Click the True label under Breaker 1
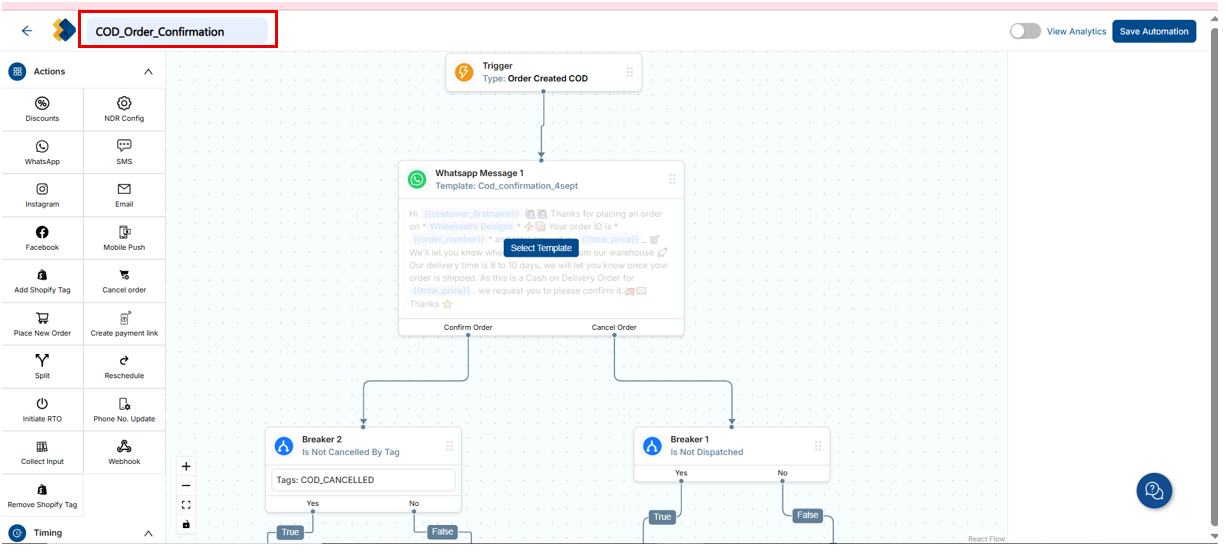The image size is (1226, 553). [x=662, y=517]
